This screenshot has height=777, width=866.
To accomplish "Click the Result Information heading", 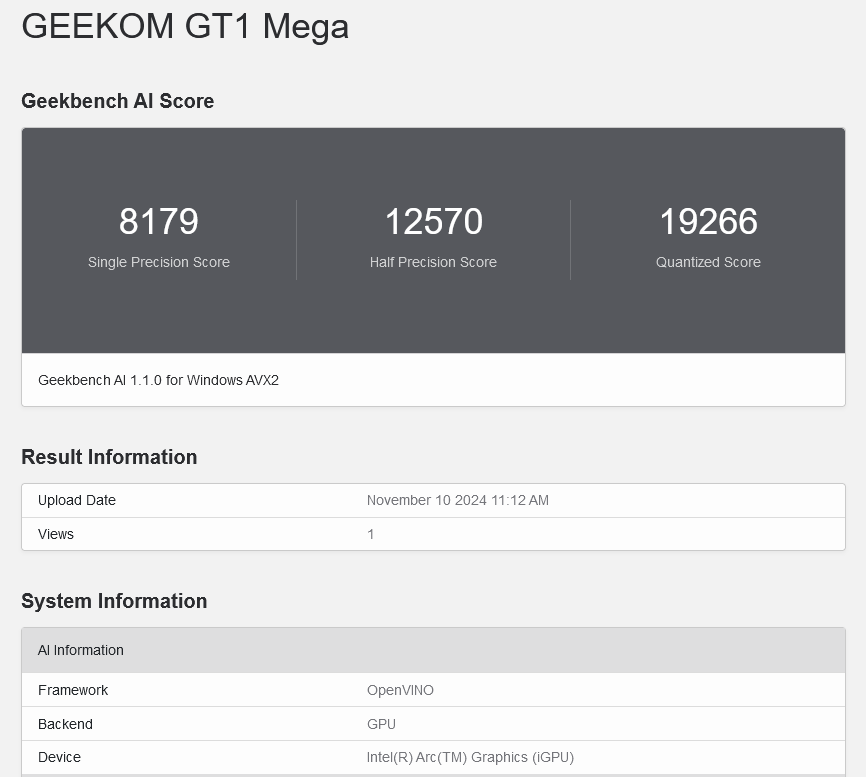I will click(109, 457).
